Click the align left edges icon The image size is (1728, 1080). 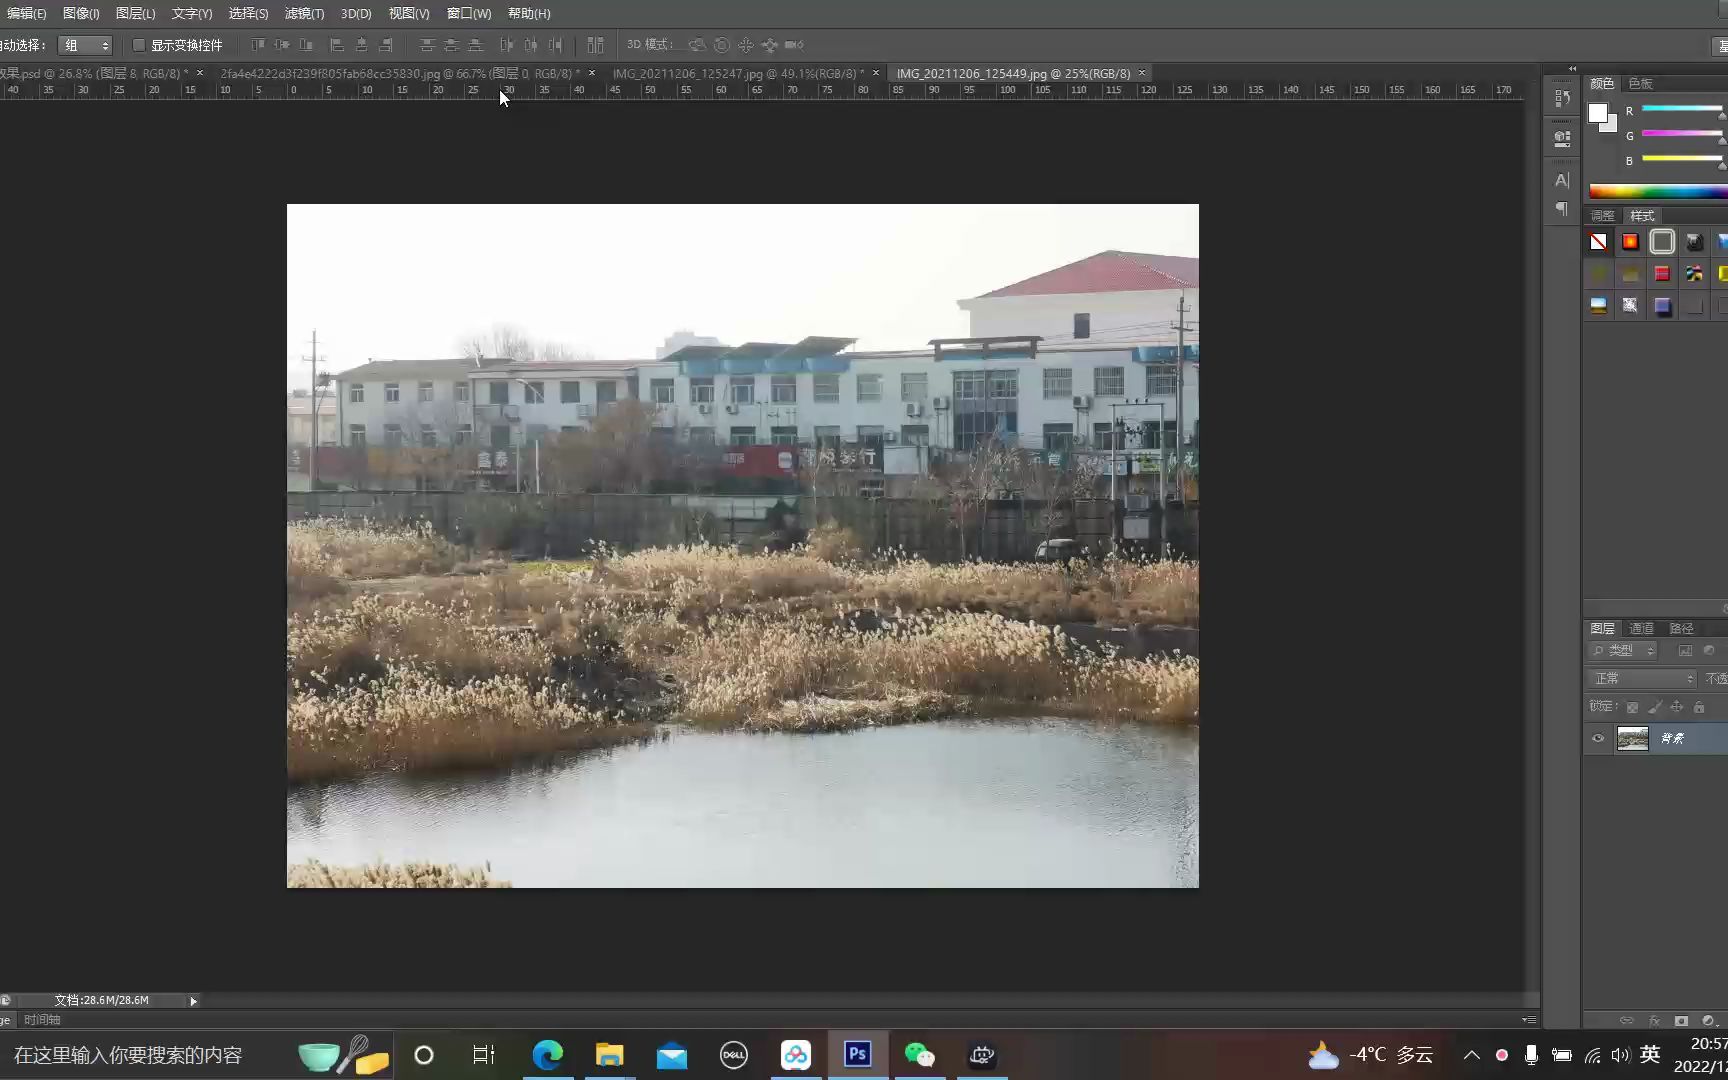pyautogui.click(x=337, y=45)
